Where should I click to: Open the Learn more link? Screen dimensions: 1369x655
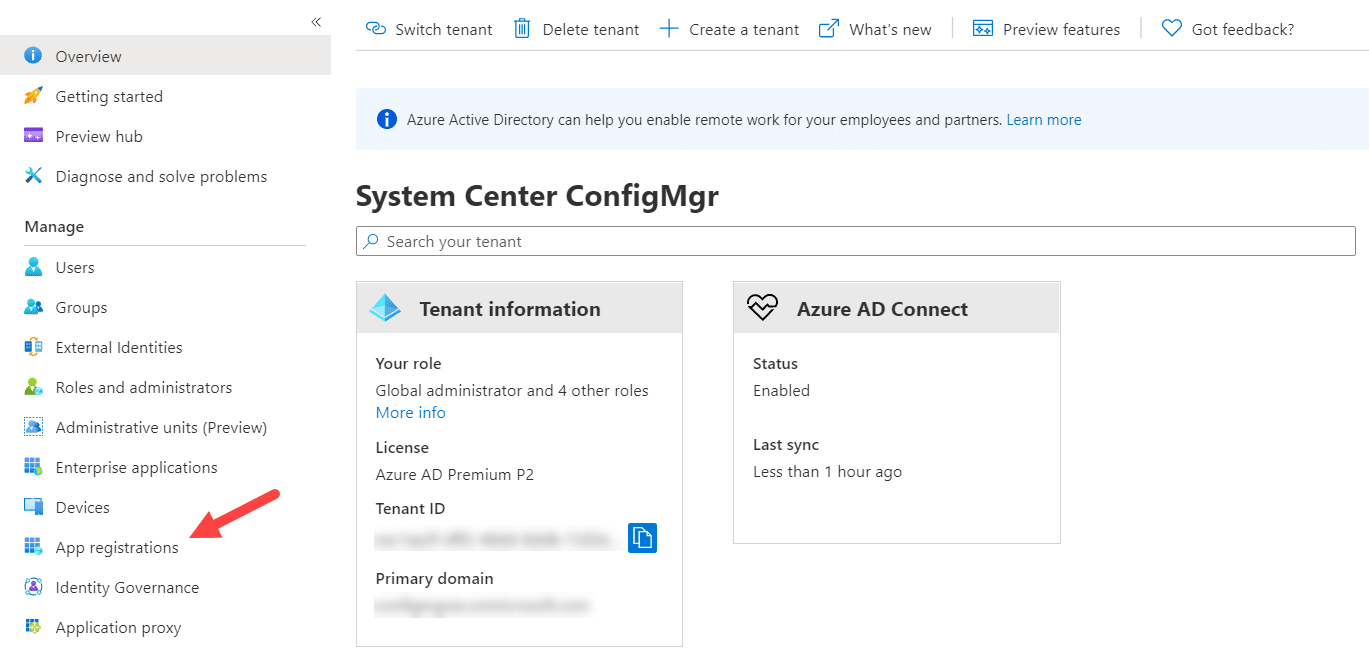point(1043,119)
